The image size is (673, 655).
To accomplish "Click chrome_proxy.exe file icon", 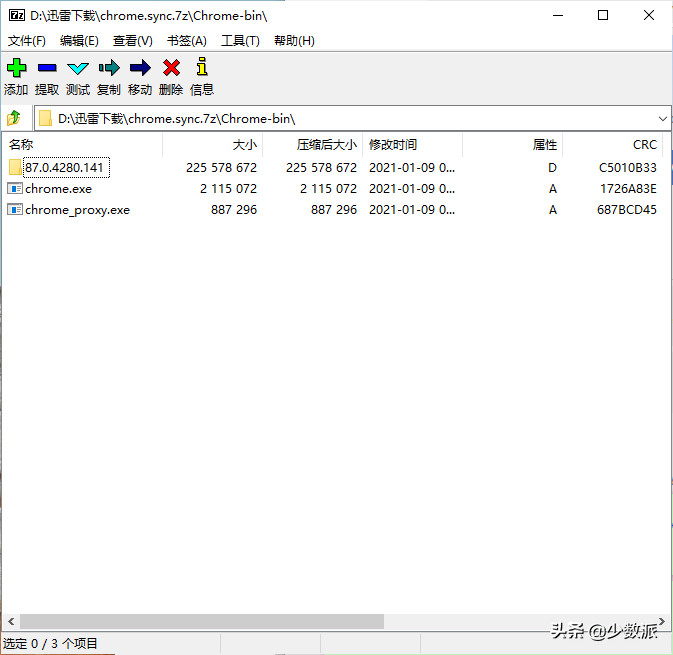I will point(15,209).
